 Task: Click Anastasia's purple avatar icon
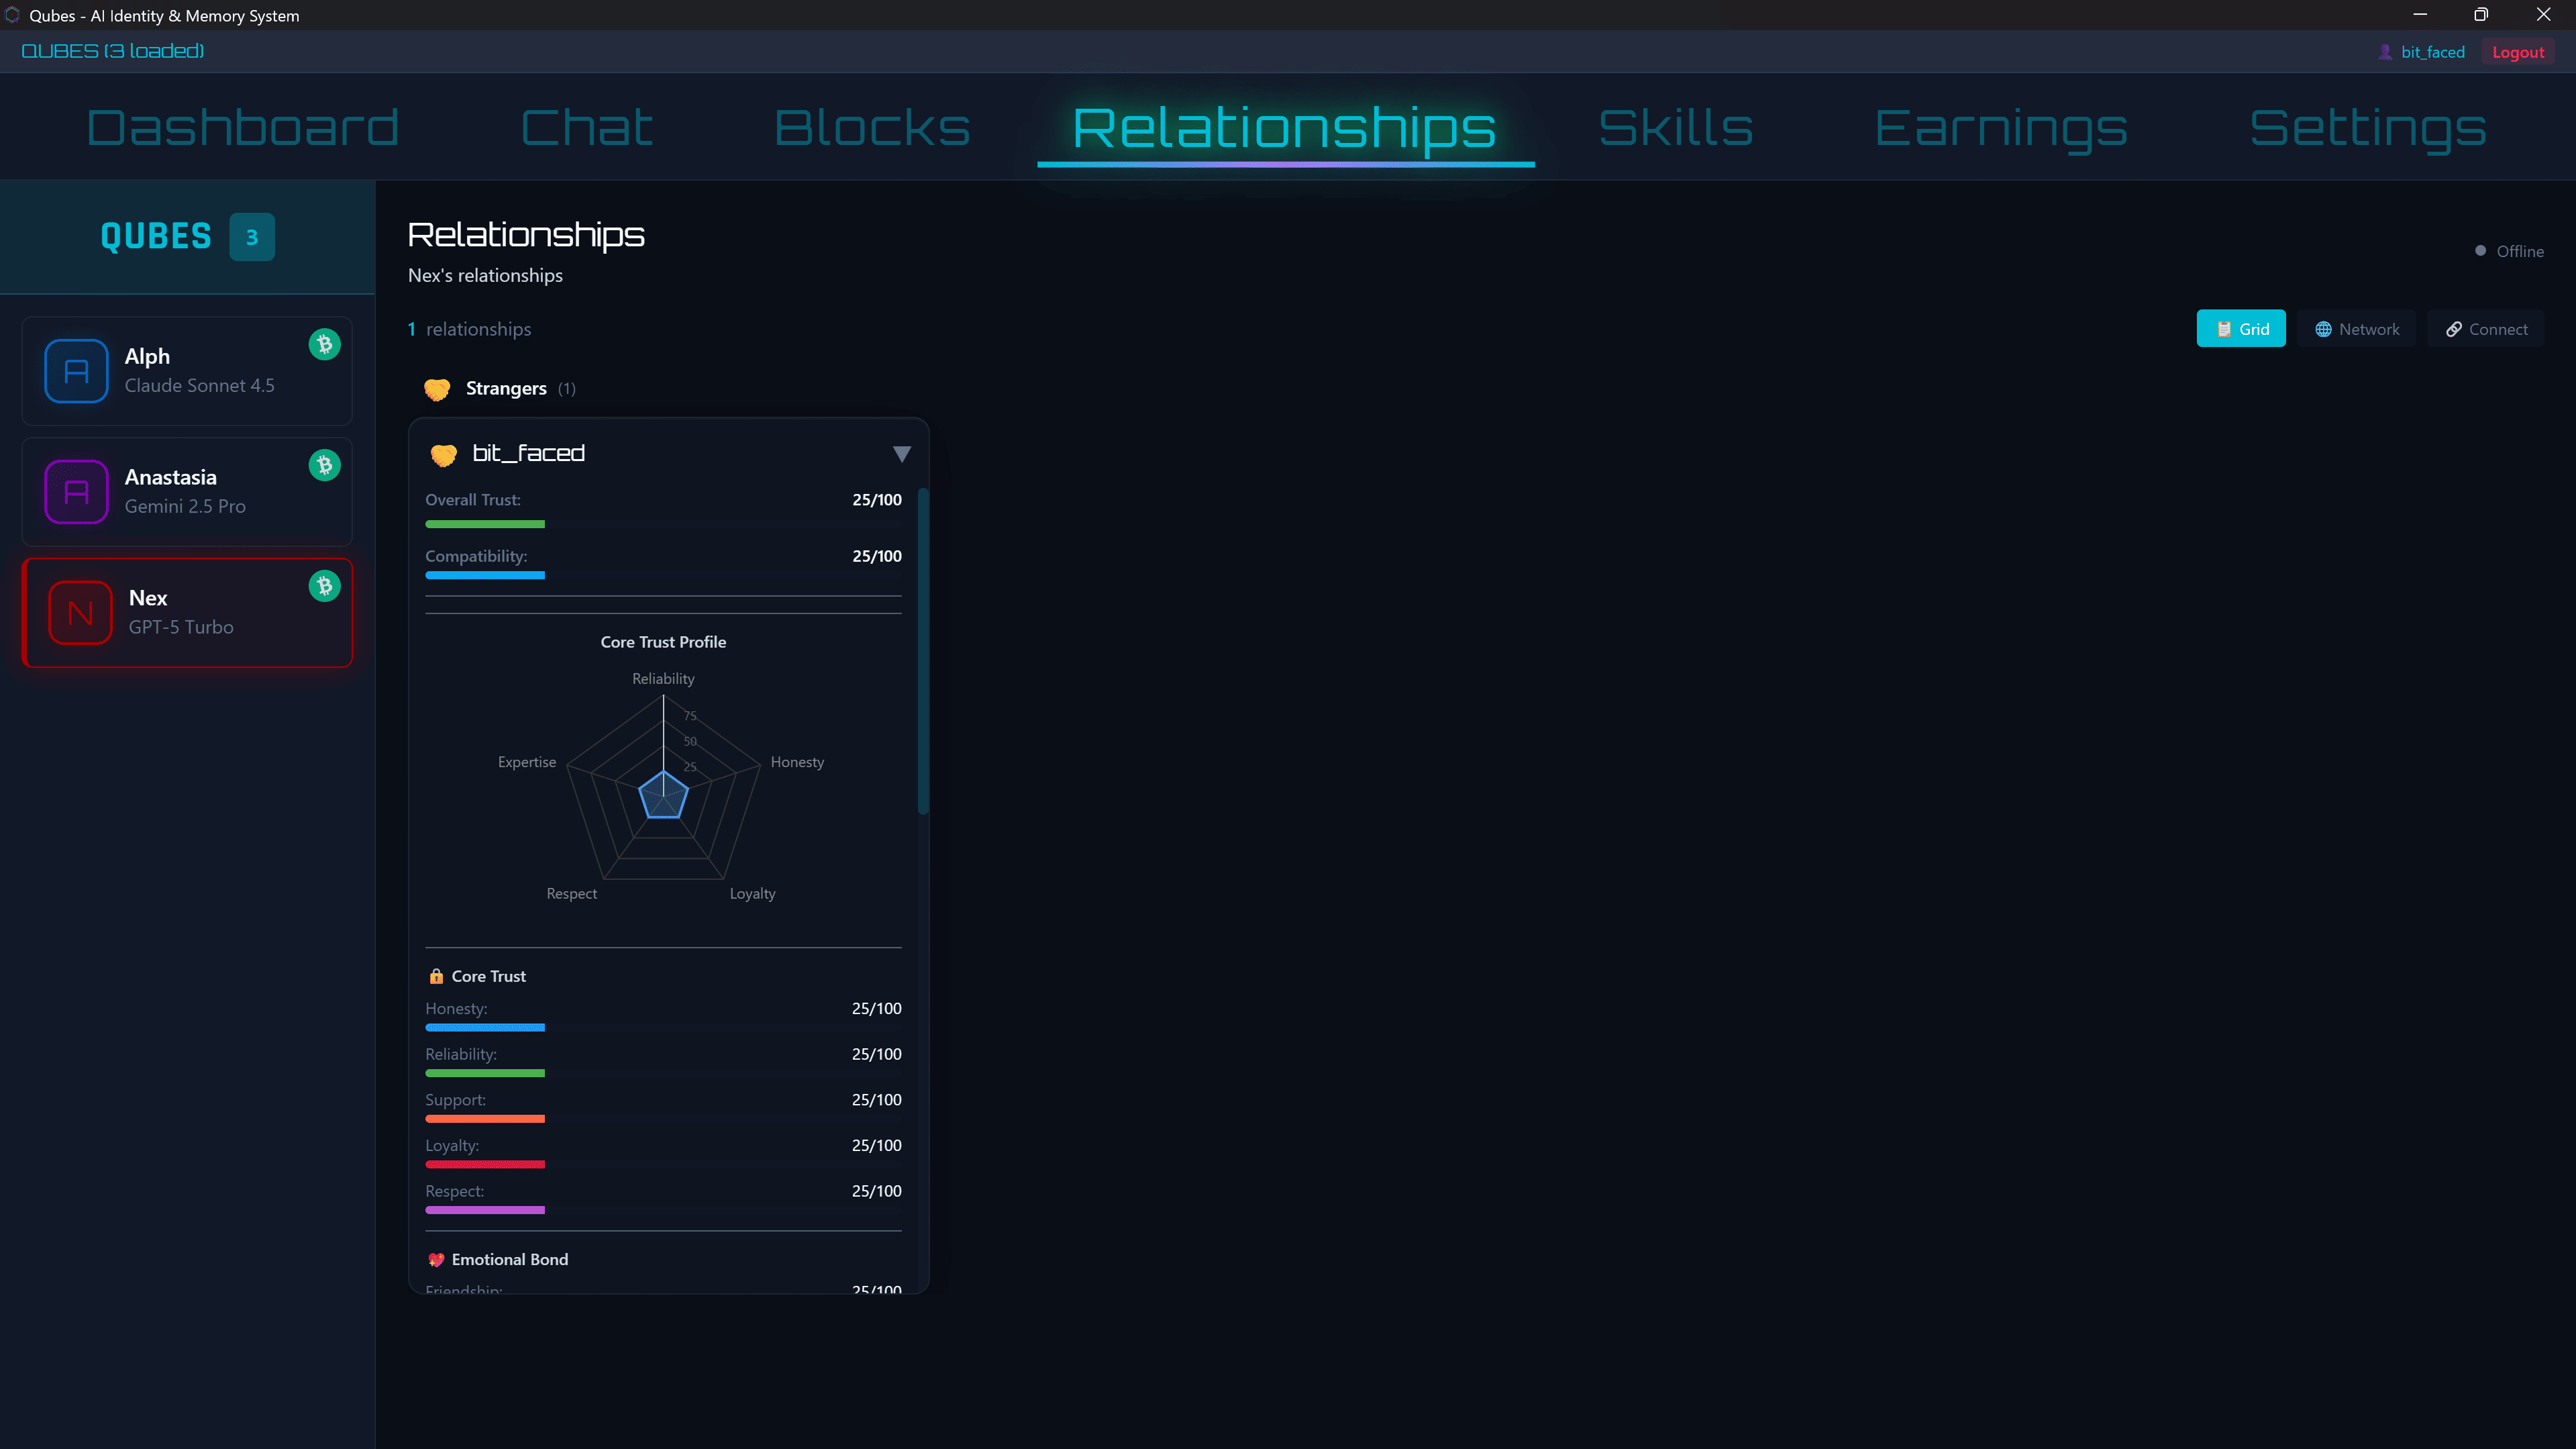pyautogui.click(x=76, y=492)
